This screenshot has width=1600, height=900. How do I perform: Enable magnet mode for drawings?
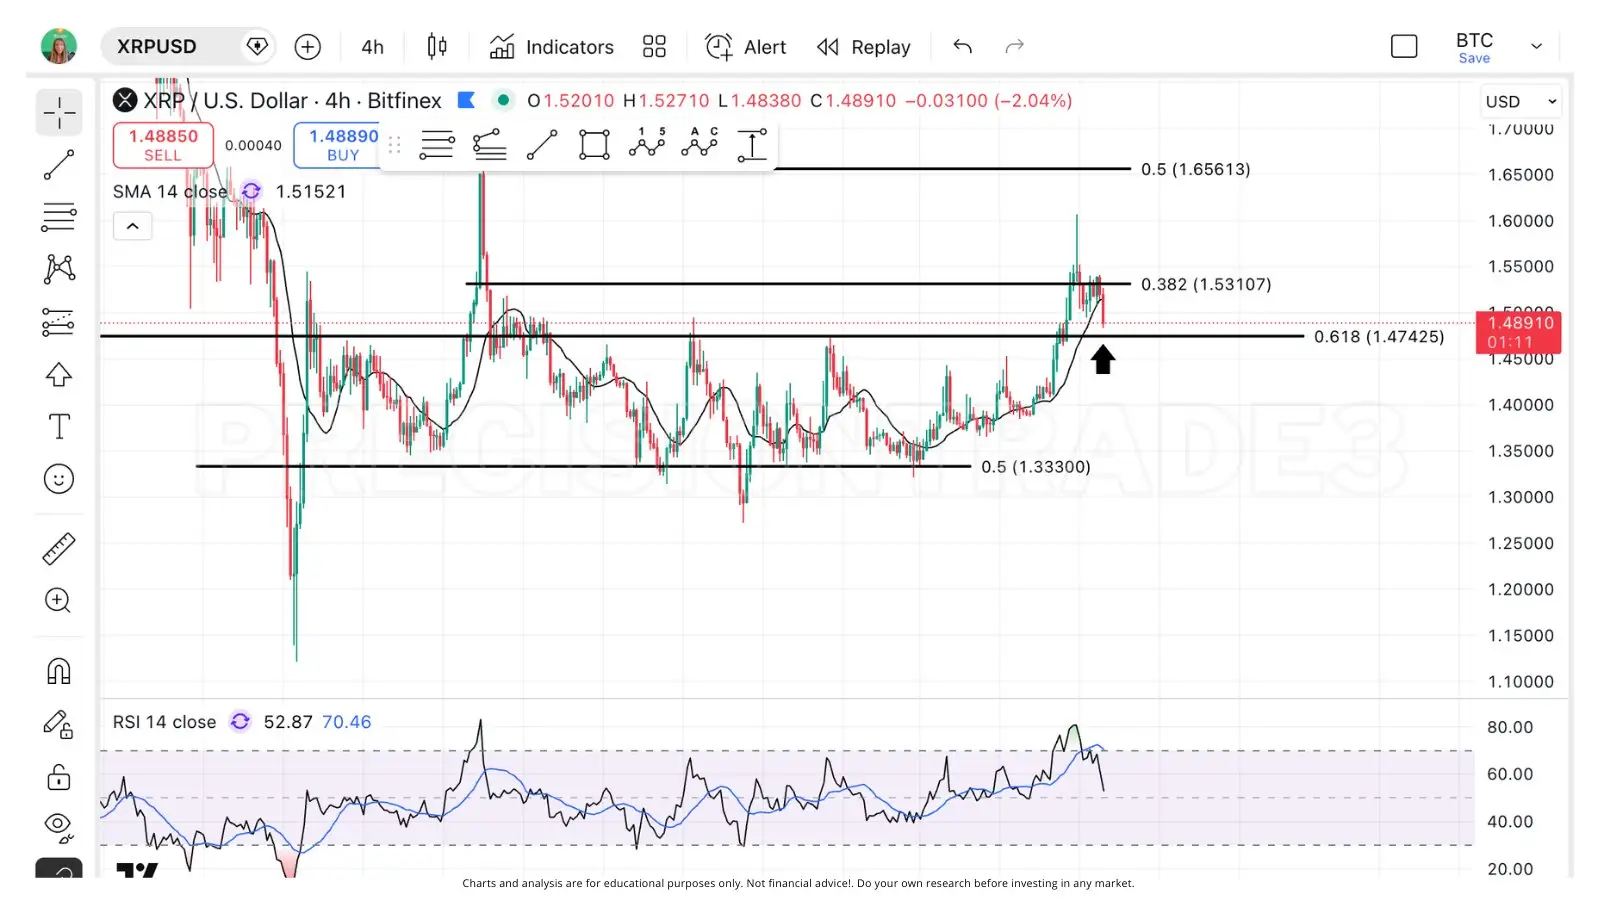coord(58,670)
